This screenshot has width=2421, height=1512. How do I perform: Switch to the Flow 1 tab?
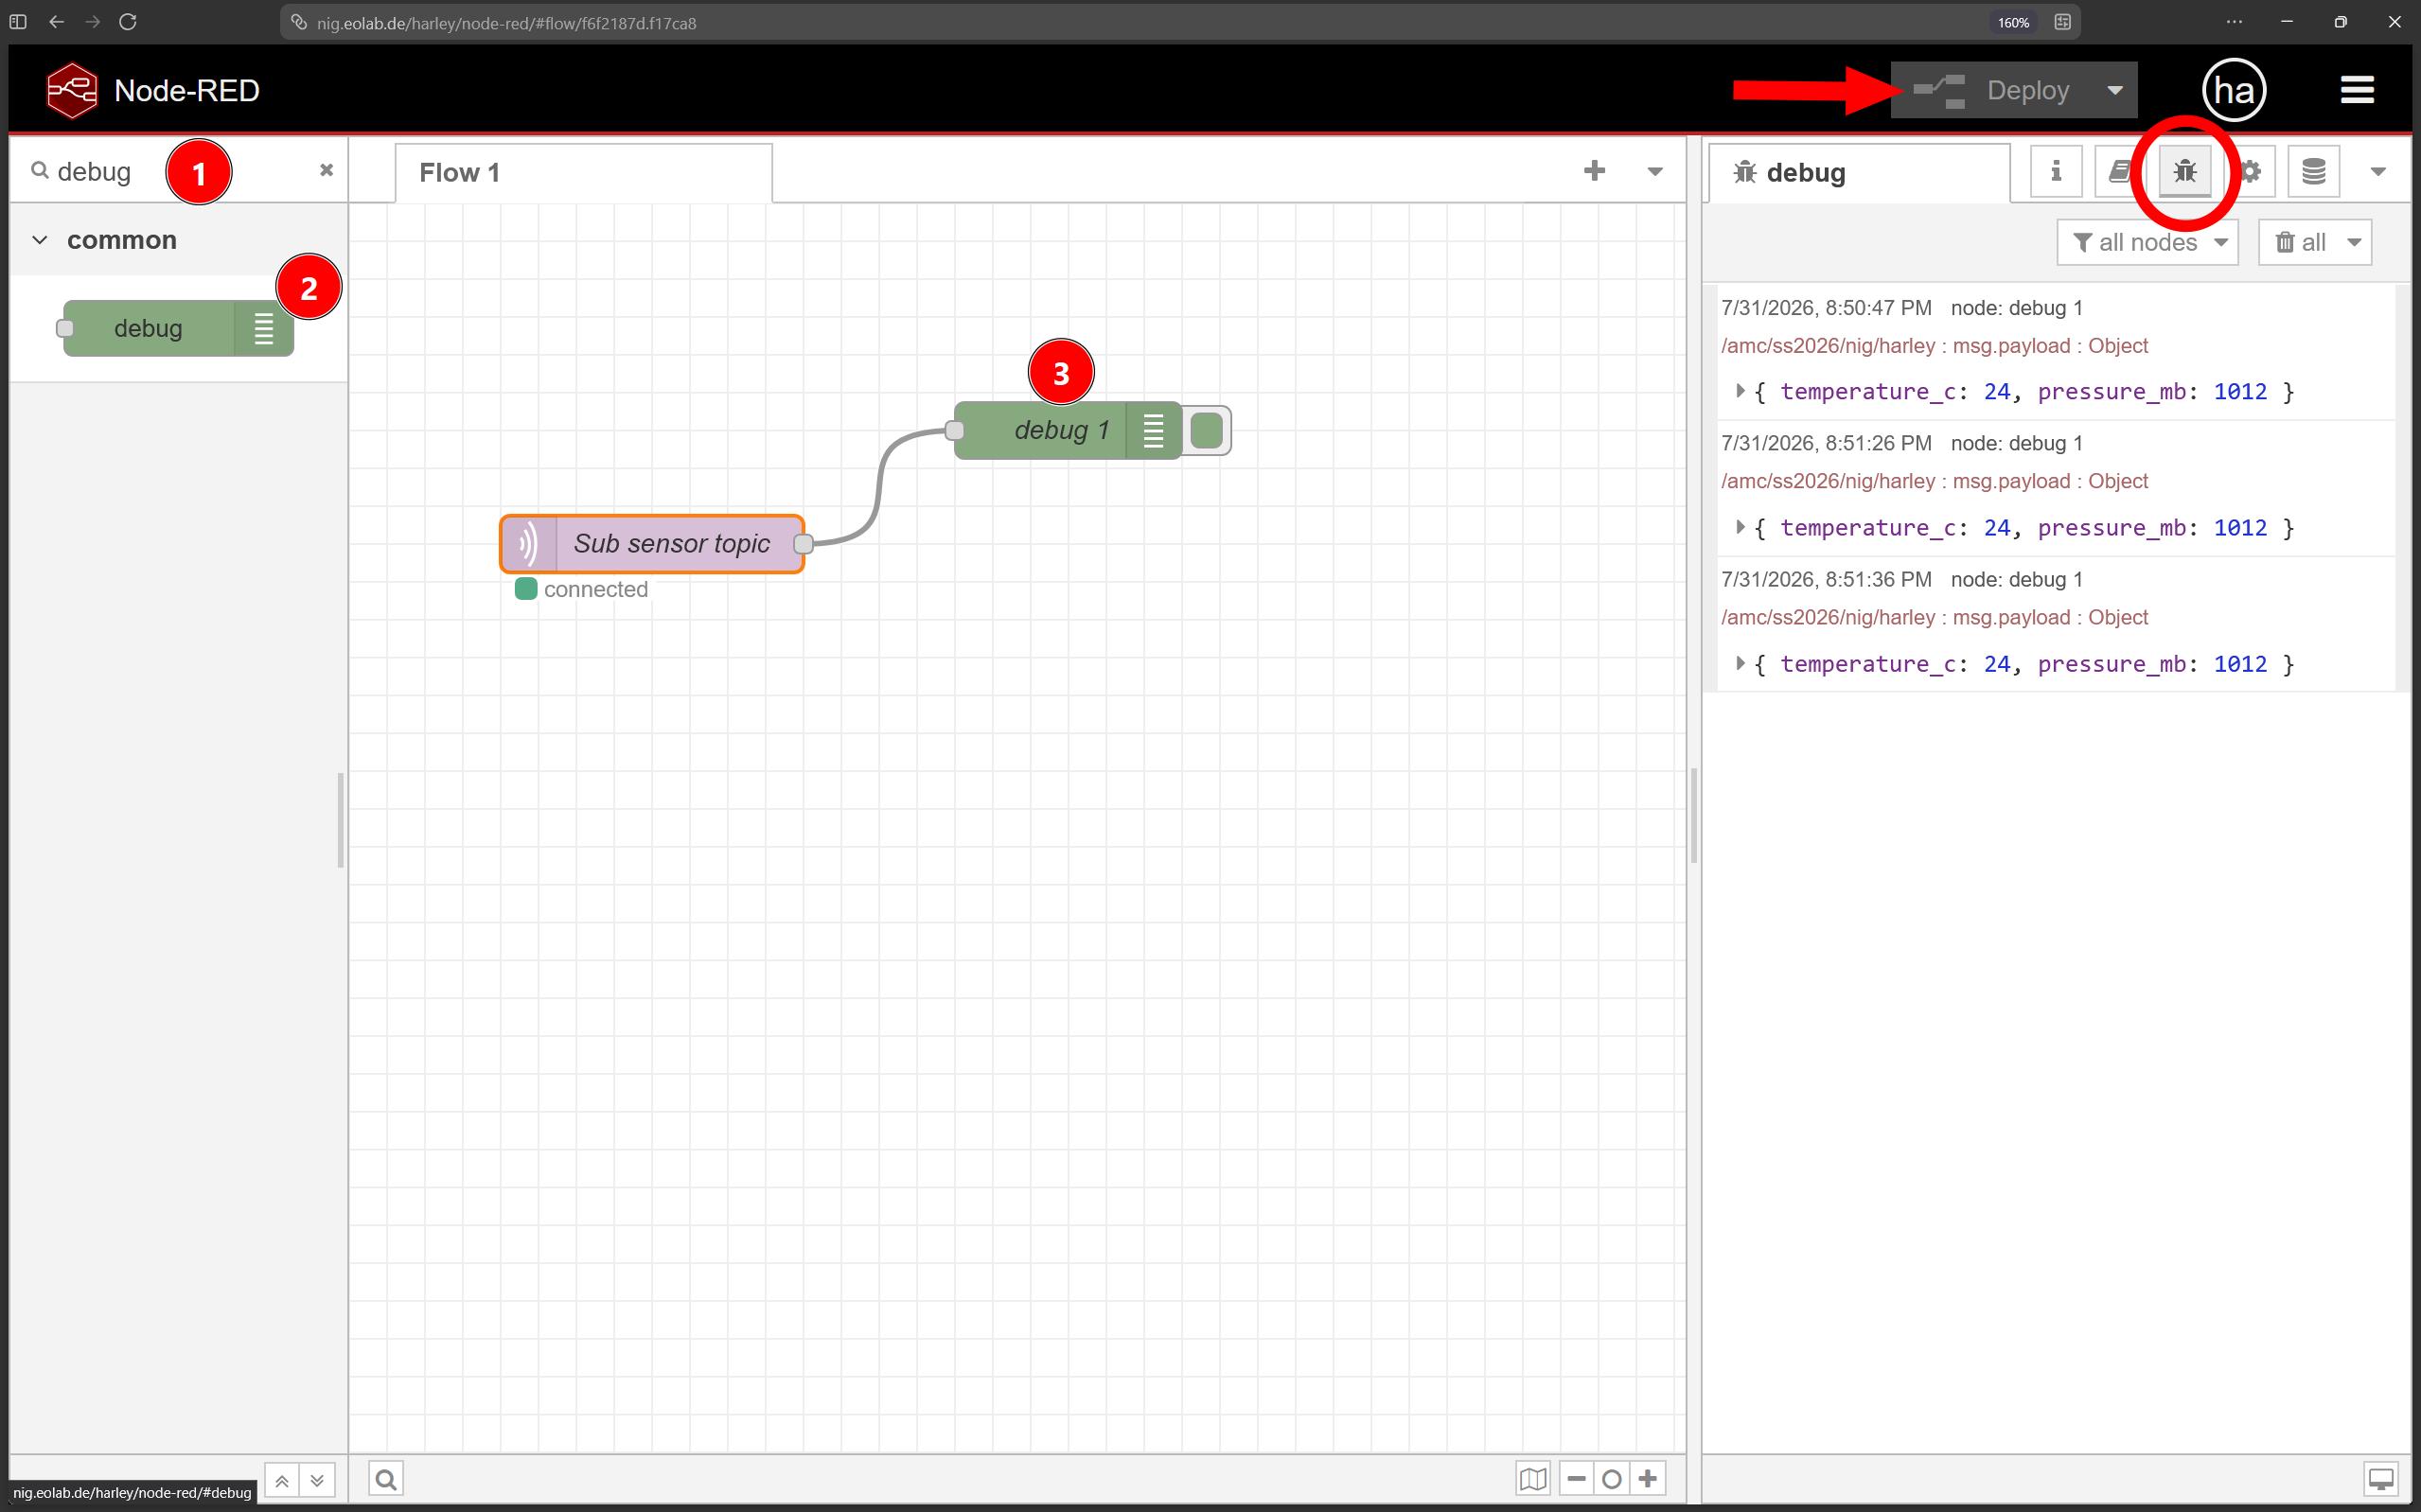pos(583,173)
